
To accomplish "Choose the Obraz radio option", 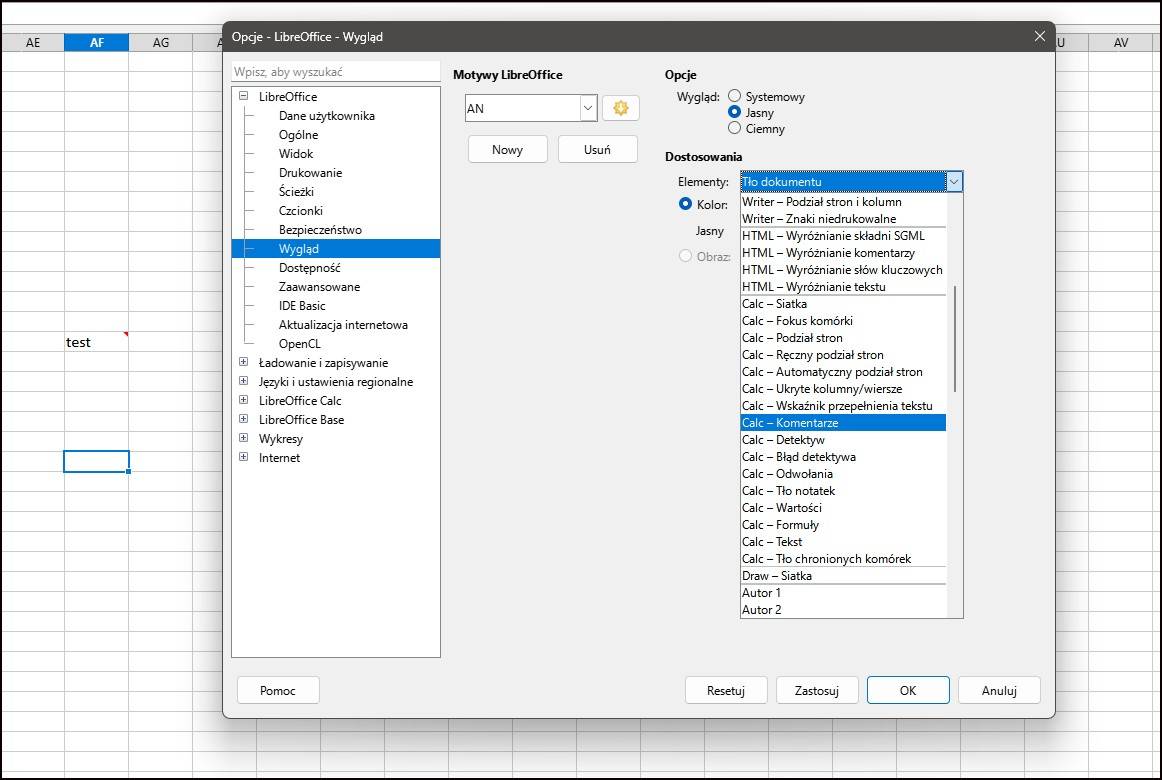I will 685,256.
